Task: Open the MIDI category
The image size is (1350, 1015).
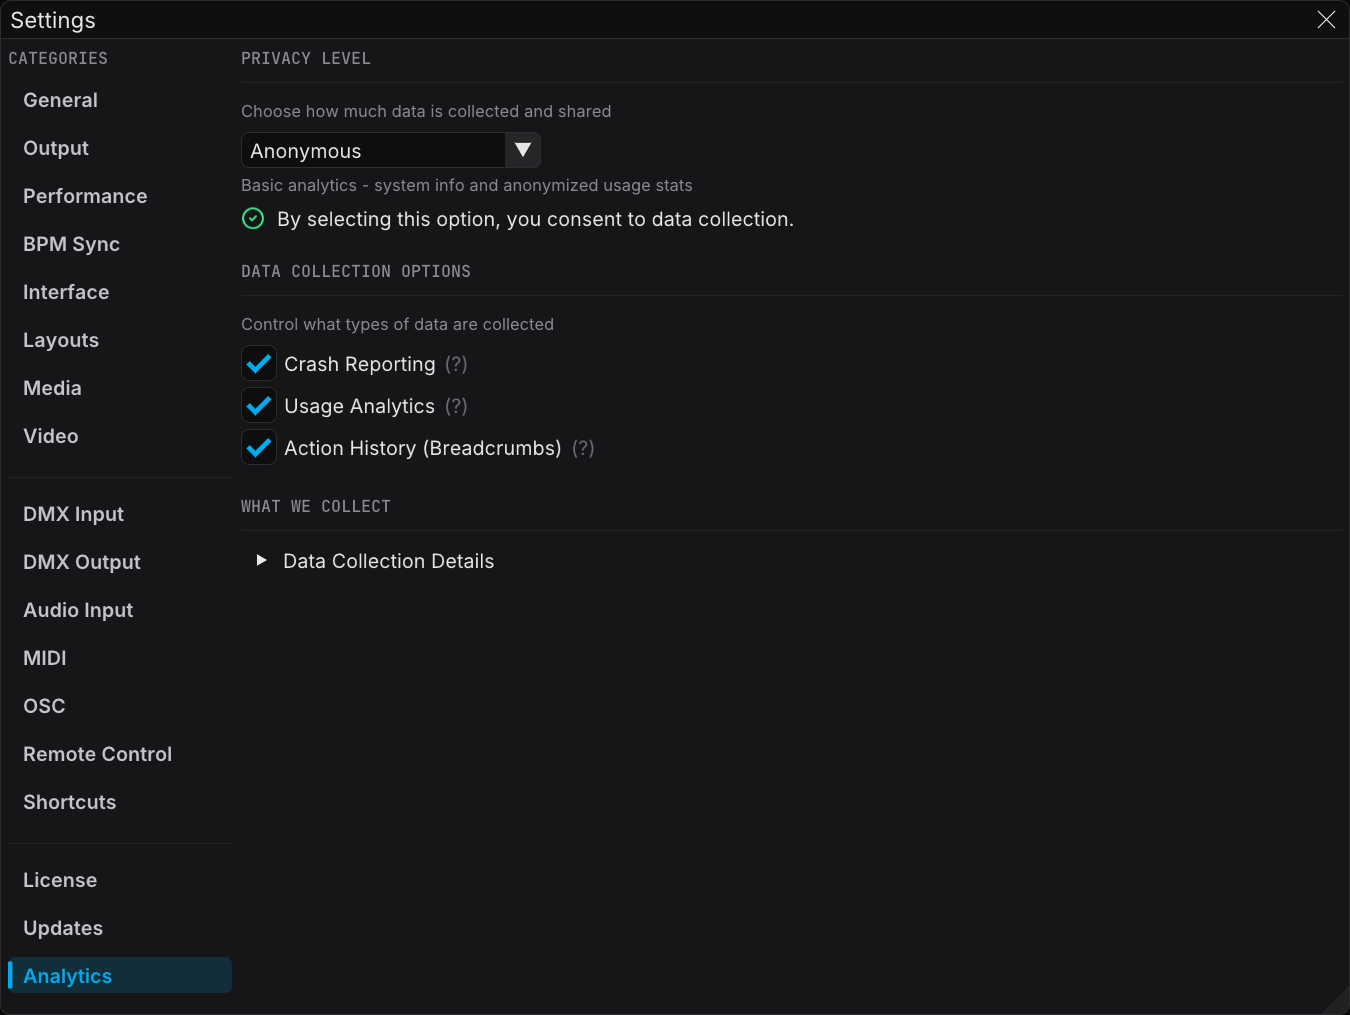Action: [120, 658]
